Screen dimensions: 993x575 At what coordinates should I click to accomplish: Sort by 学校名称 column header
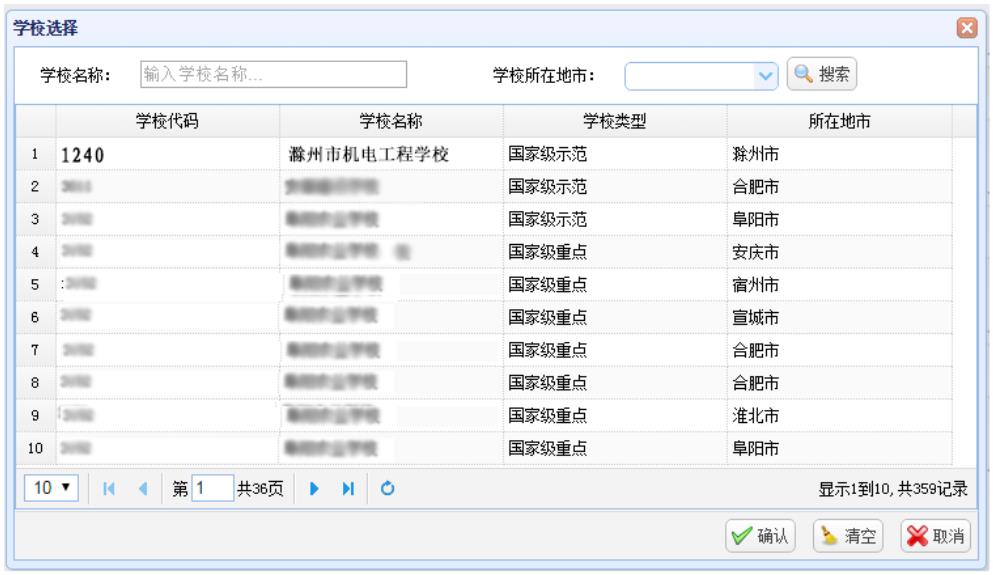point(391,122)
